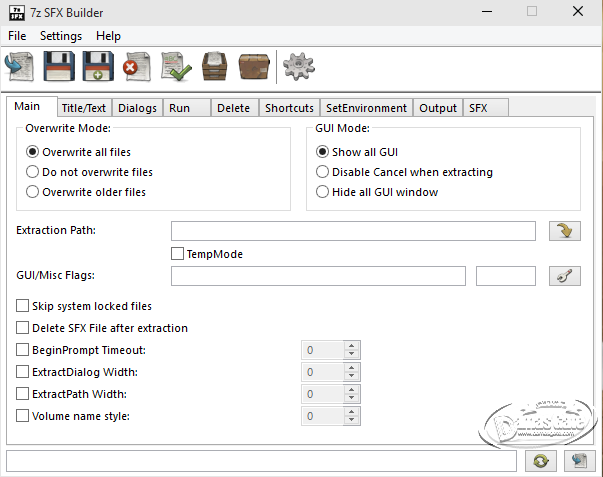
Task: Open GUI/Misc flags wrench tool button
Action: pyautogui.click(x=565, y=276)
